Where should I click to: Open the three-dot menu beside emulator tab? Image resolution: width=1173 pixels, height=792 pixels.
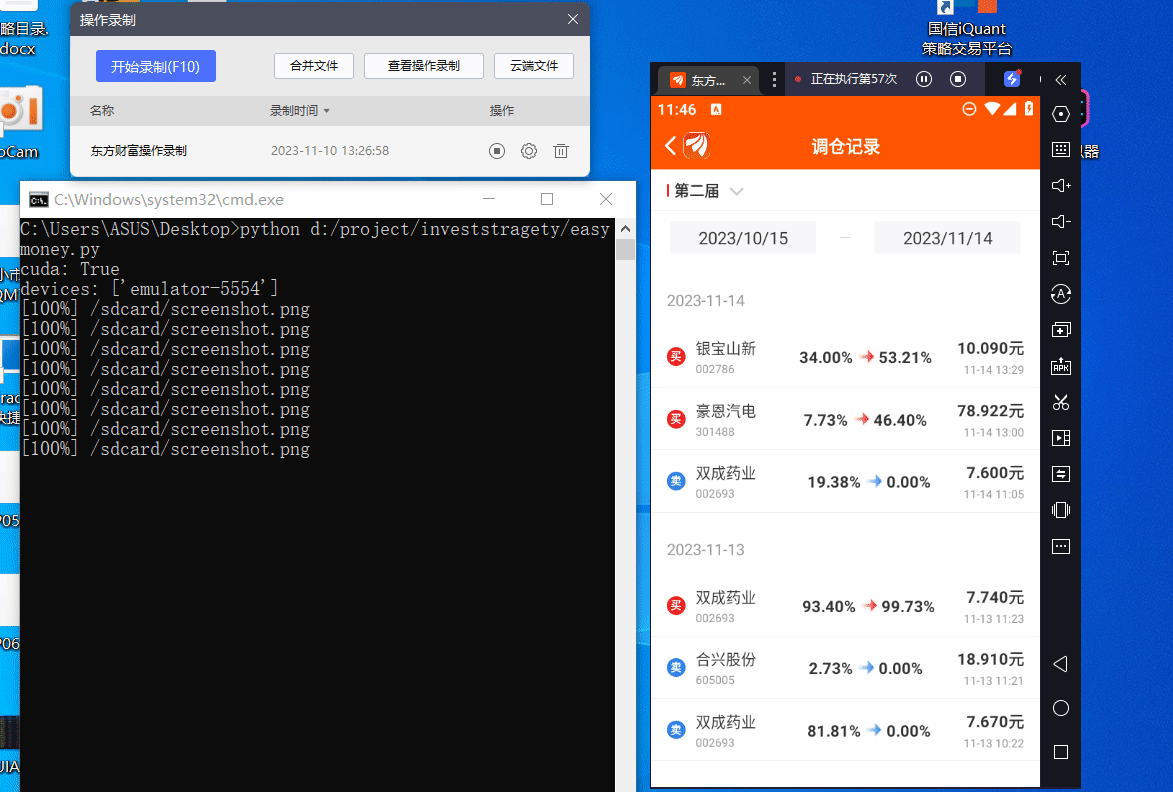774,80
